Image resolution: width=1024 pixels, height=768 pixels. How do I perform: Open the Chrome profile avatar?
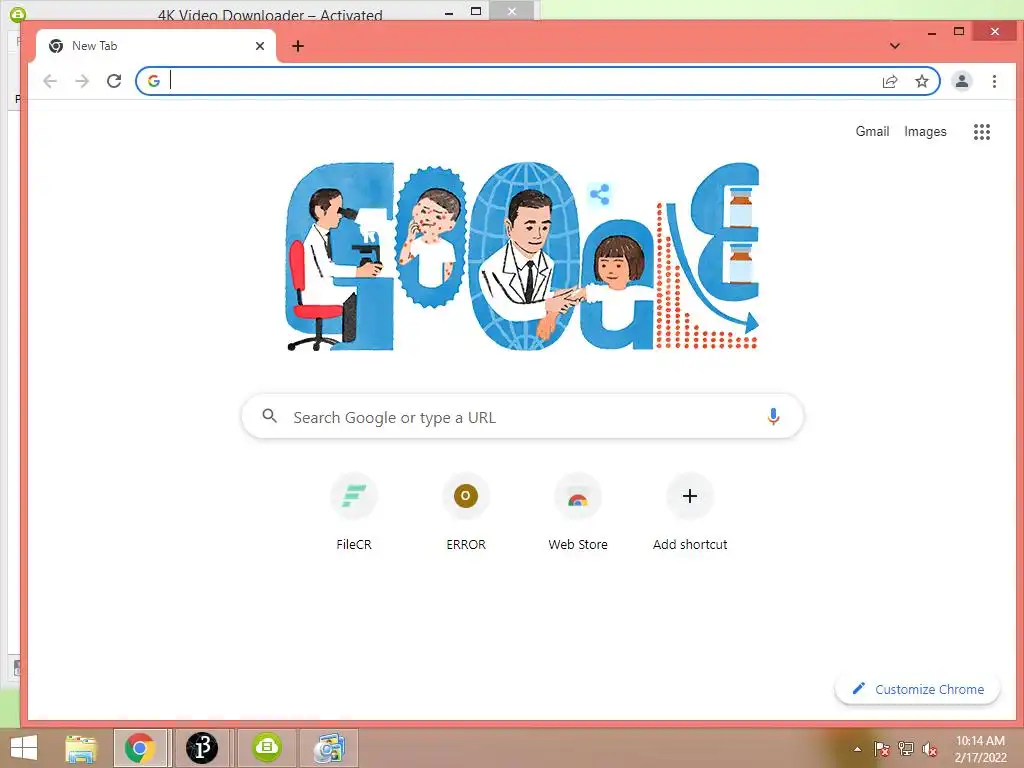tap(962, 81)
